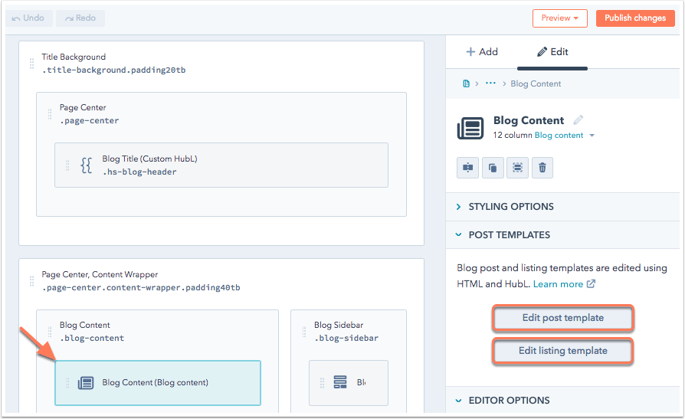
Task: Clone the module with the copy icon
Action: point(492,167)
